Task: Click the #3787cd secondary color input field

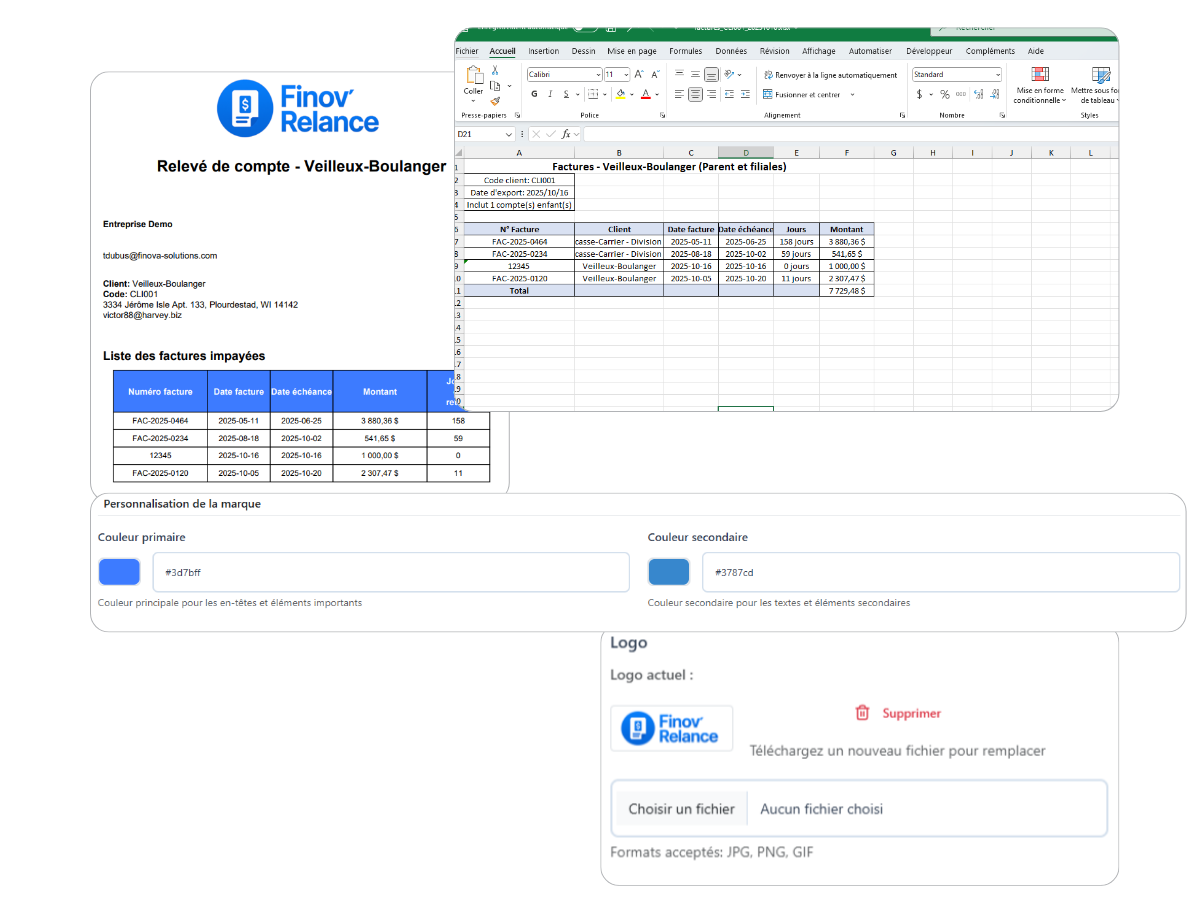Action: [x=940, y=572]
